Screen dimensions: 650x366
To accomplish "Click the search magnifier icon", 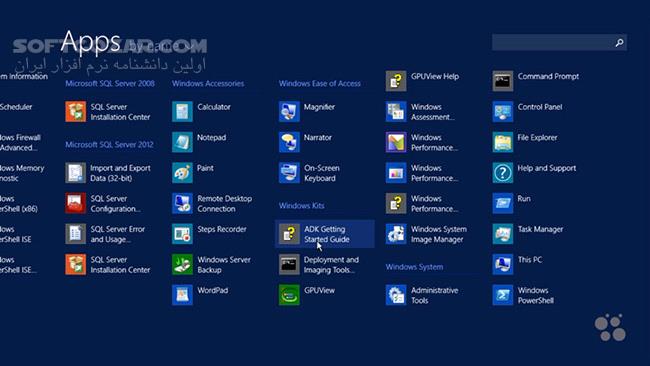I will tap(619, 43).
